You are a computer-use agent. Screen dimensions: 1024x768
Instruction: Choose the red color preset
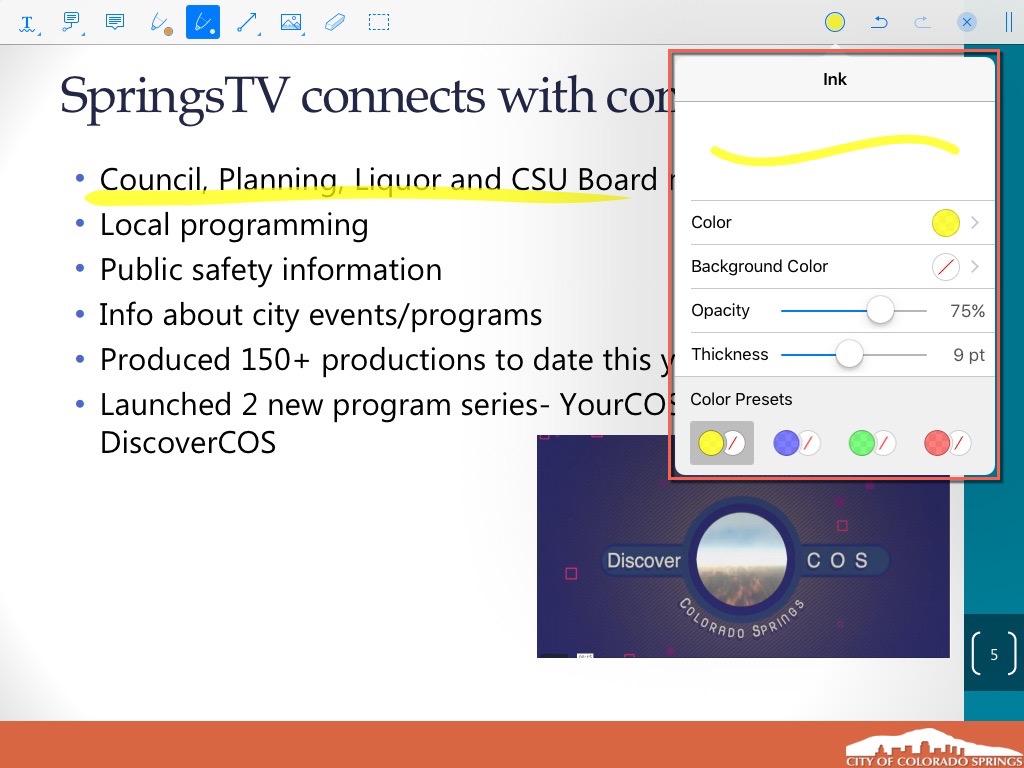click(x=947, y=443)
